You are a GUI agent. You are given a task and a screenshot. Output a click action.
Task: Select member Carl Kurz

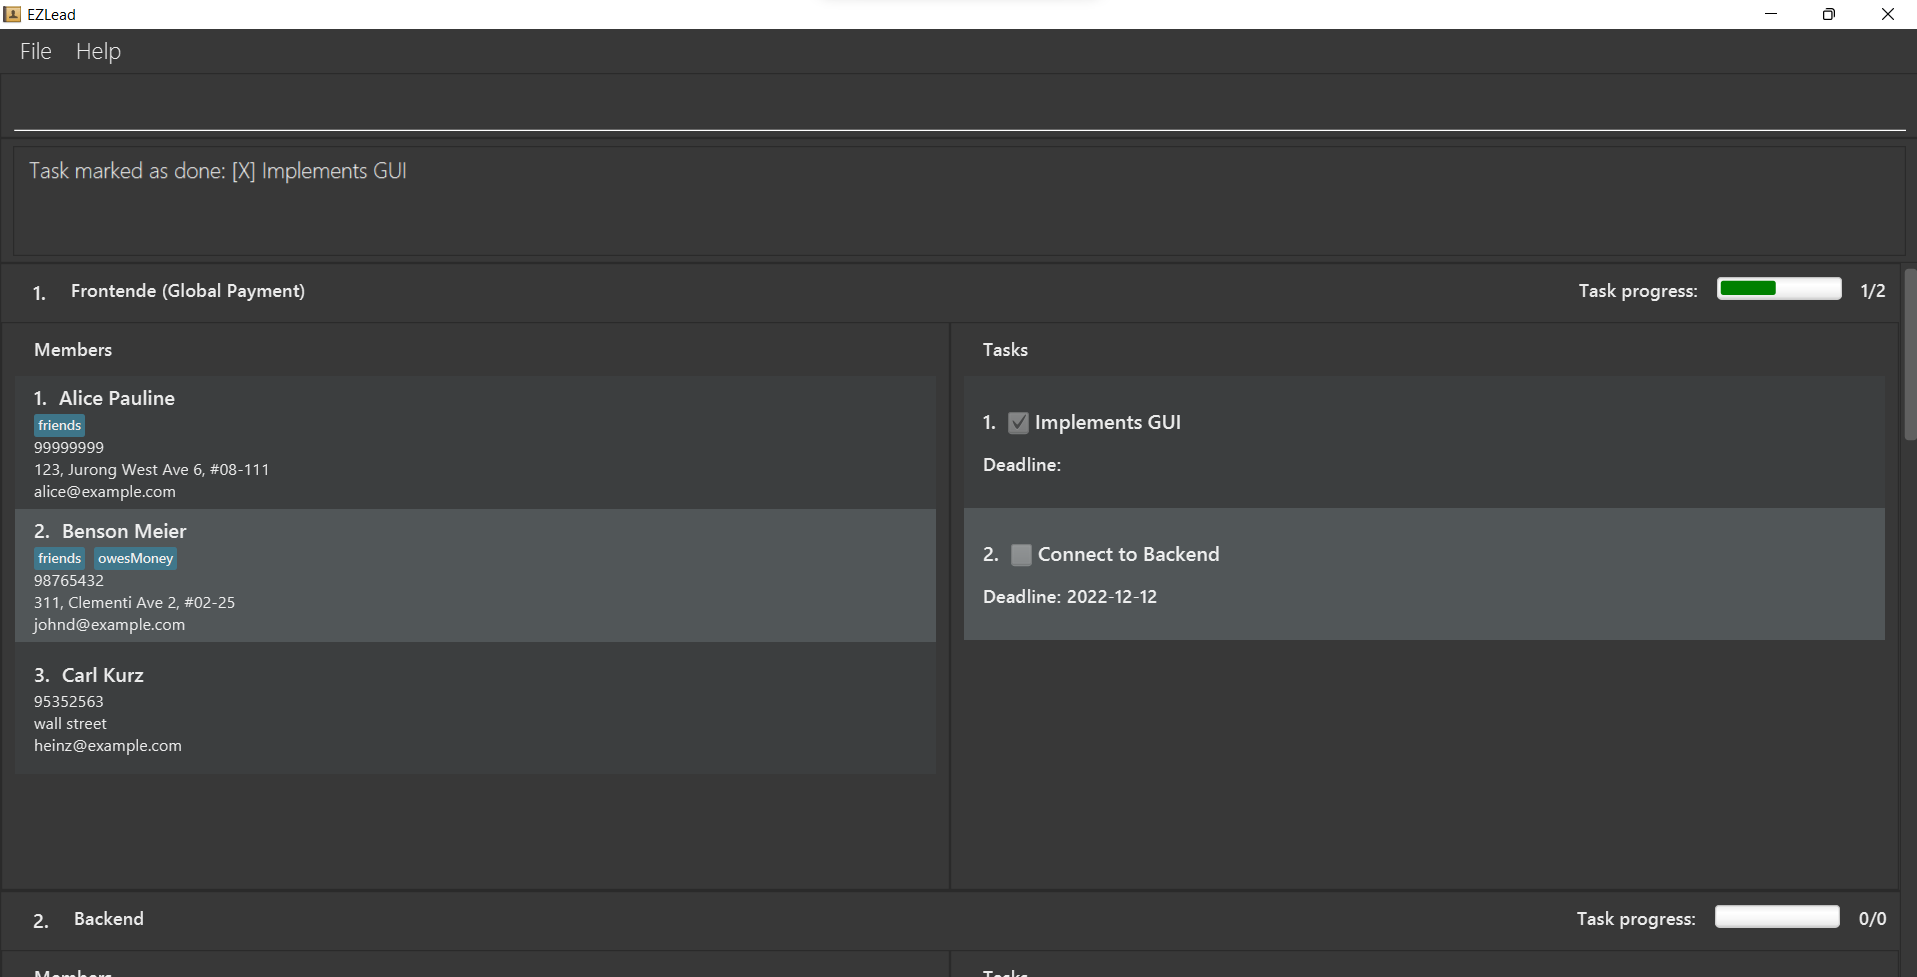click(475, 709)
